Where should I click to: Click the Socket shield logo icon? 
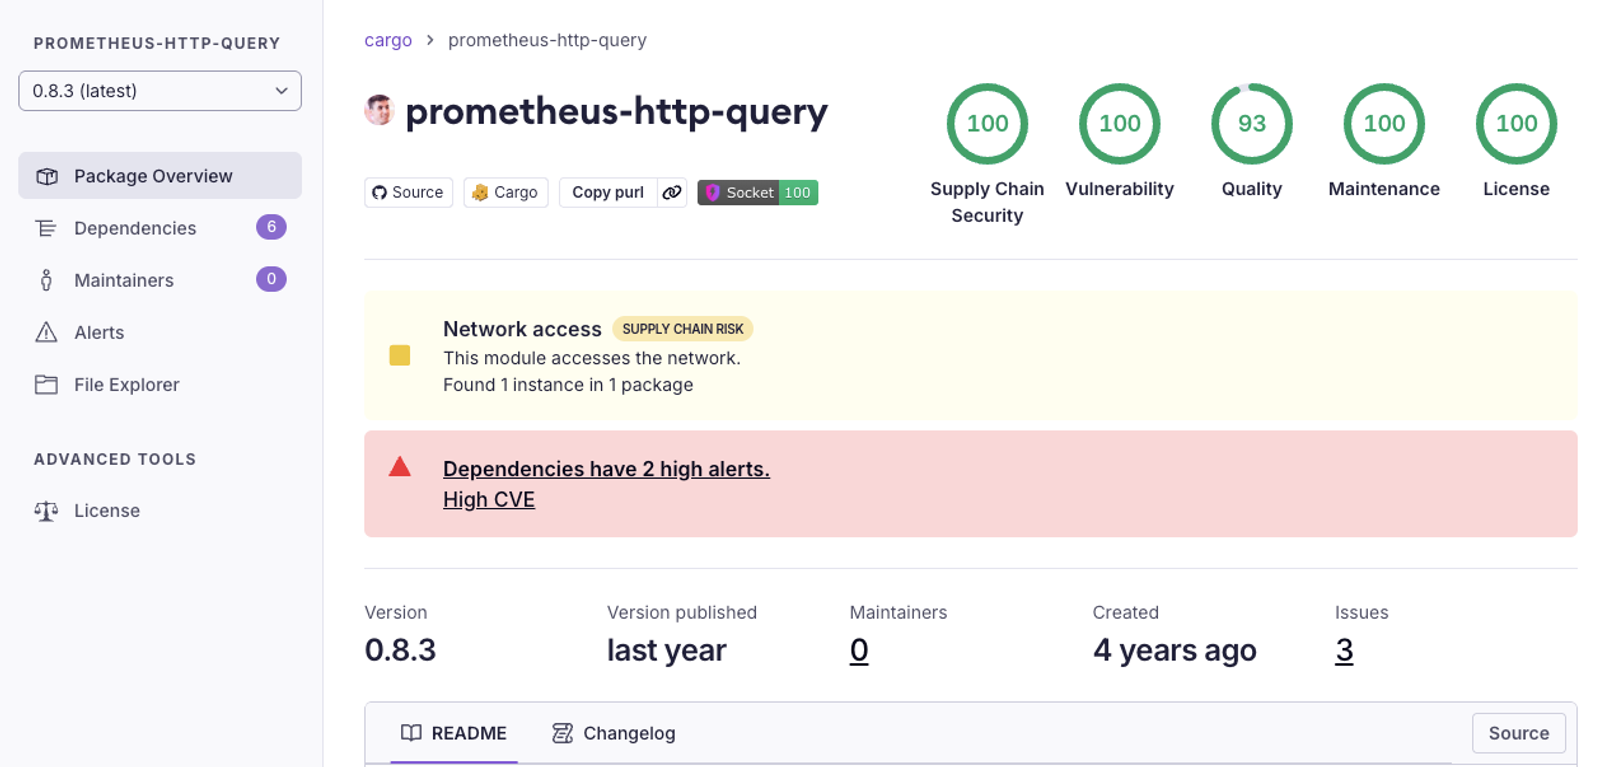coord(712,192)
